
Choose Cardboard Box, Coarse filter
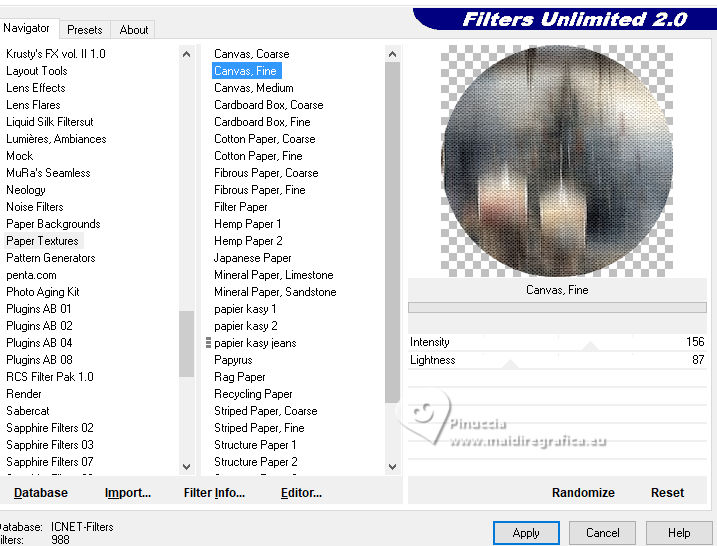coord(268,105)
